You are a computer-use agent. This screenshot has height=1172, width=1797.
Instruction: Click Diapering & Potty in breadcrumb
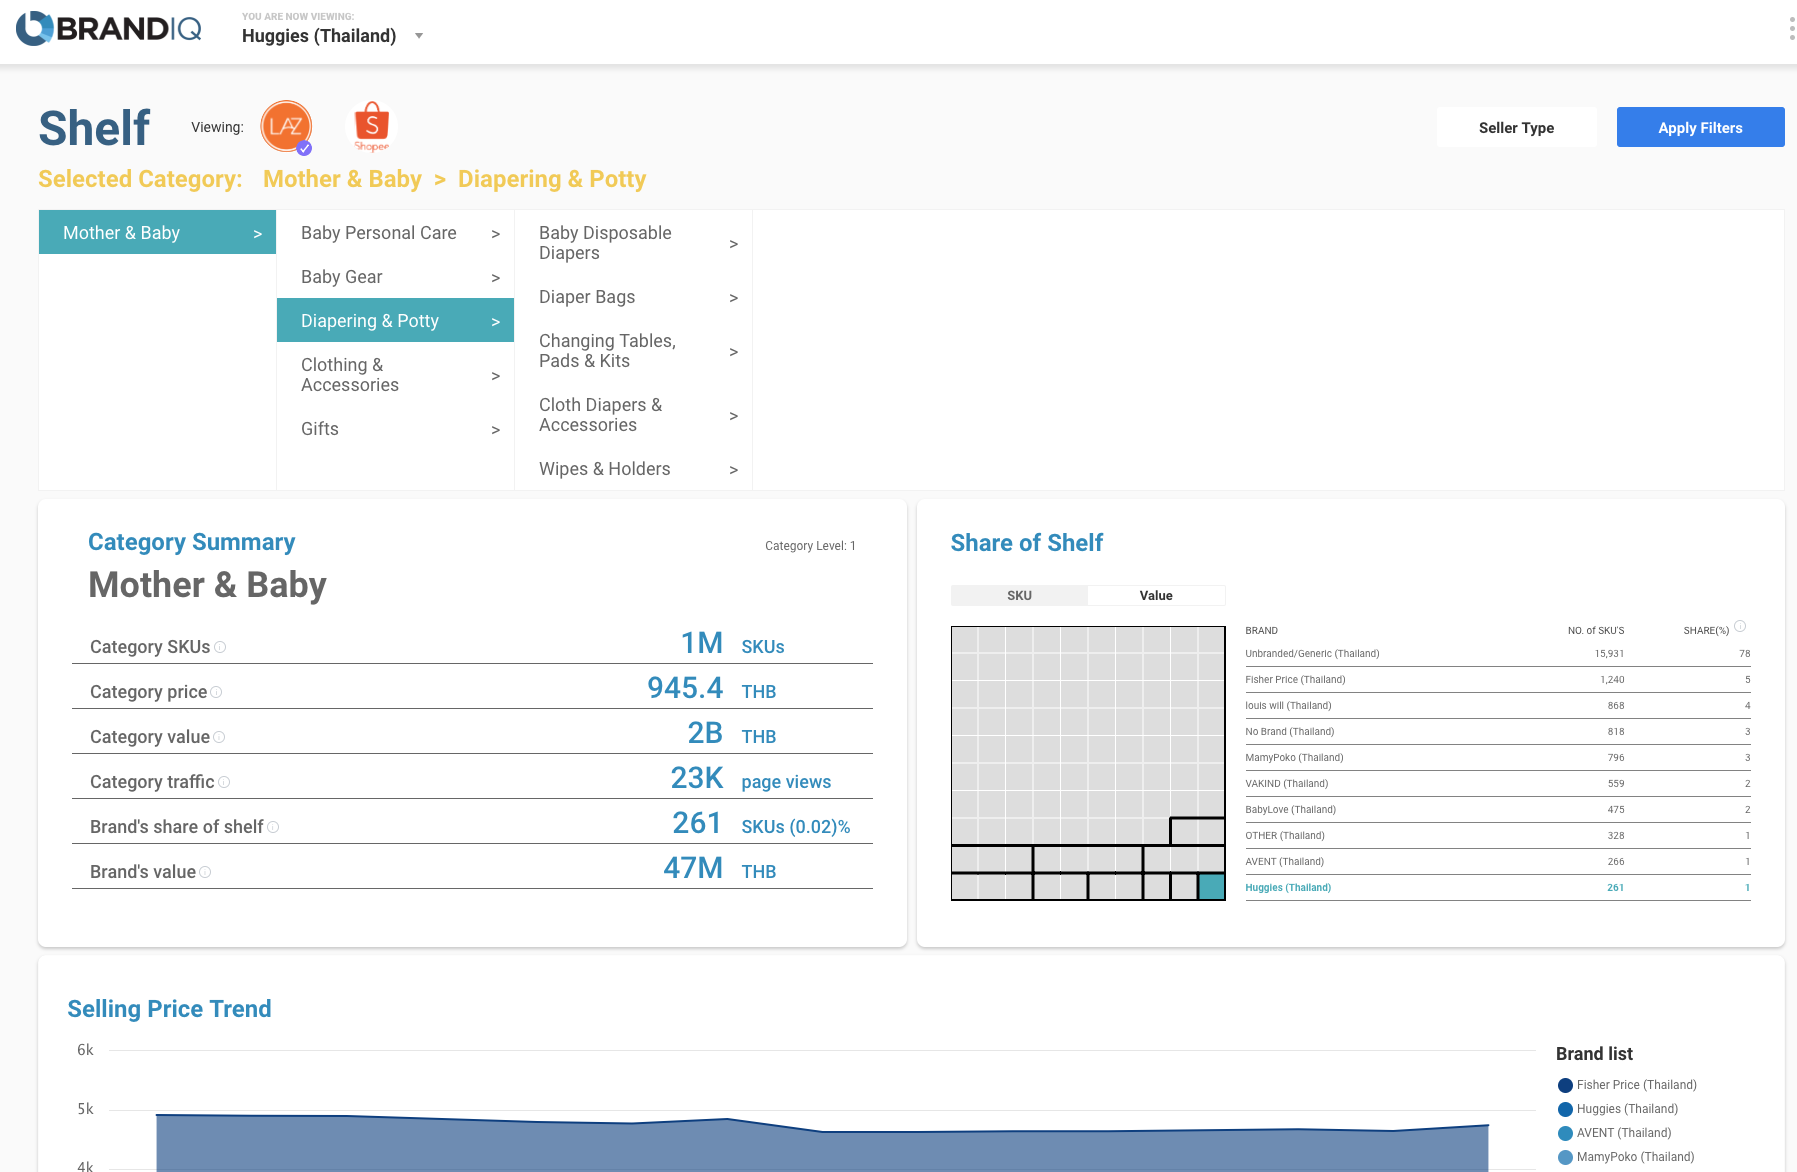click(x=552, y=179)
